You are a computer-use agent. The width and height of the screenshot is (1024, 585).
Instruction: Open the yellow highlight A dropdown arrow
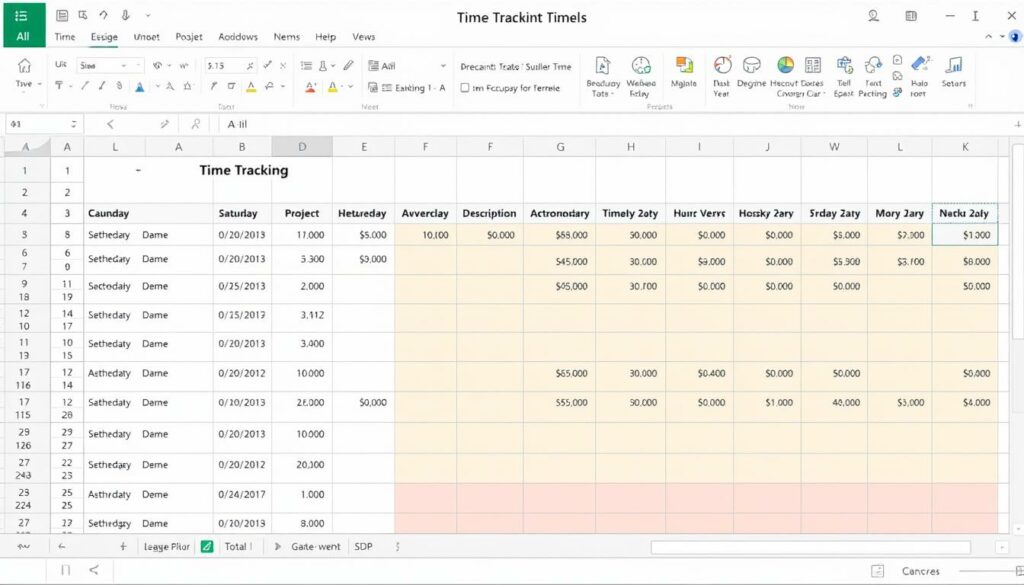tap(351, 86)
